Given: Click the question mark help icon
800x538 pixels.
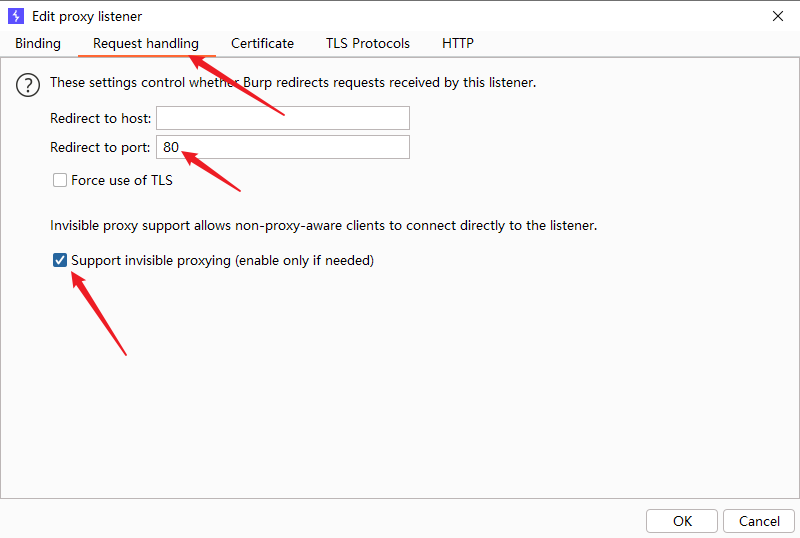Looking at the screenshot, I should [x=28, y=85].
